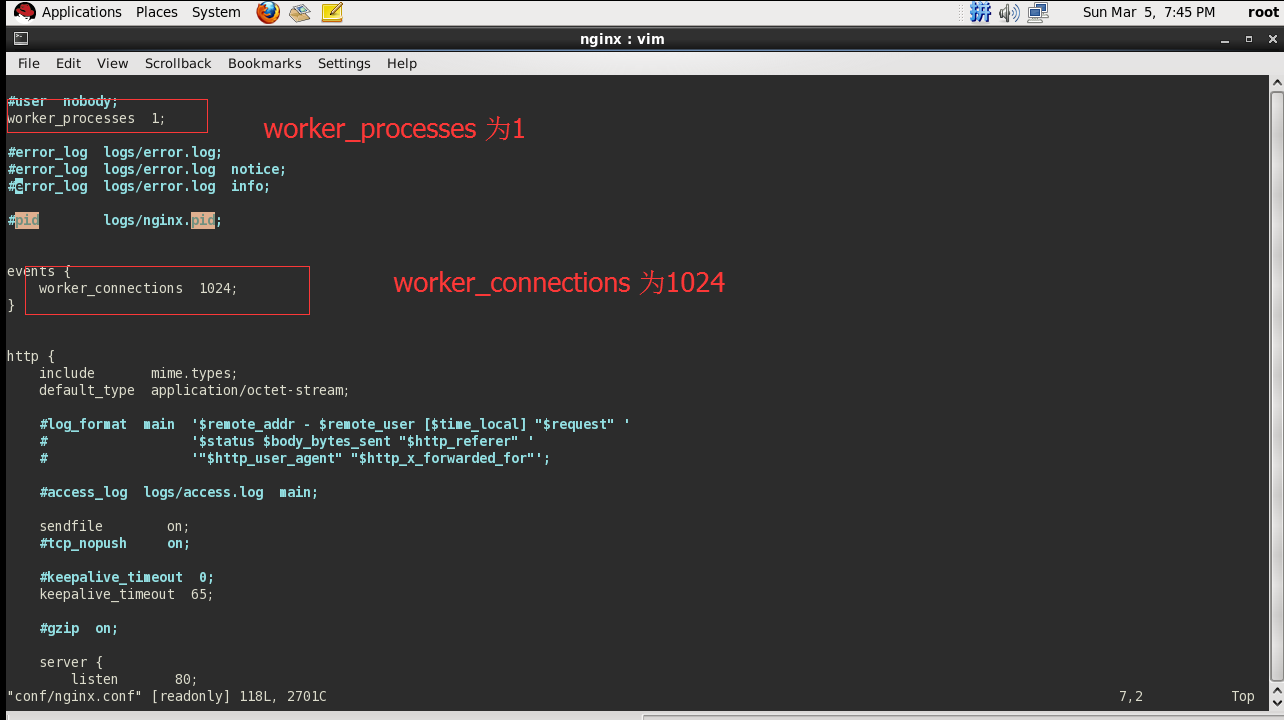Click the 'sendfile on;' line
Image resolution: width=1284 pixels, height=720 pixels.
tap(115, 526)
